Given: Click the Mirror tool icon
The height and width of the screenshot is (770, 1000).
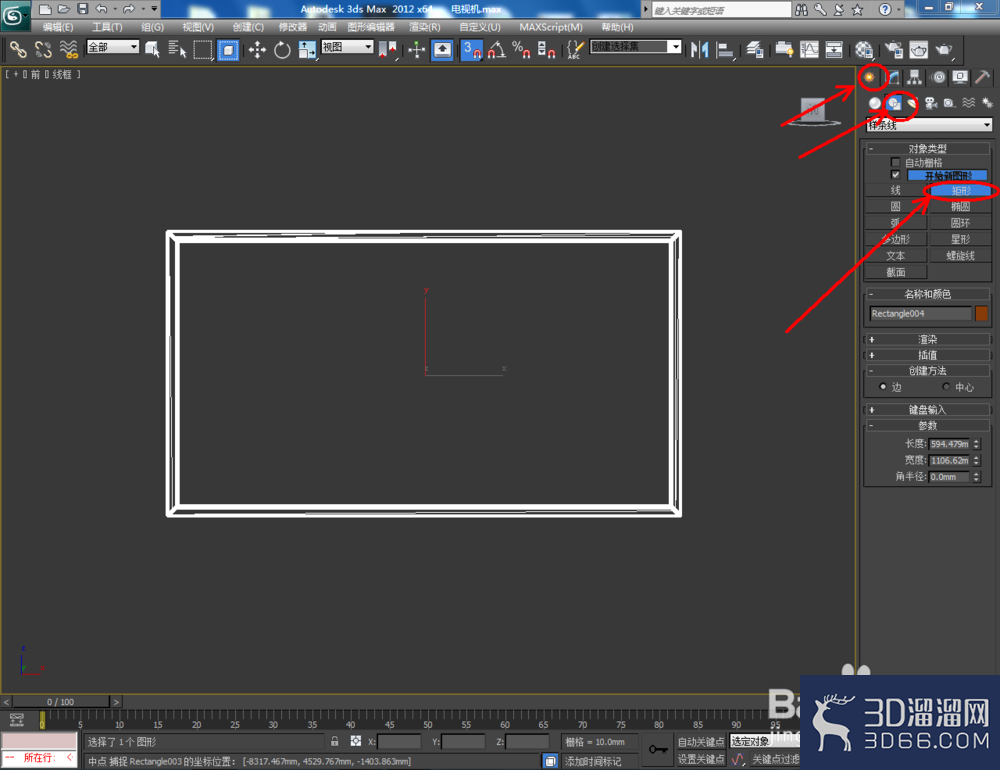Looking at the screenshot, I should (x=700, y=49).
